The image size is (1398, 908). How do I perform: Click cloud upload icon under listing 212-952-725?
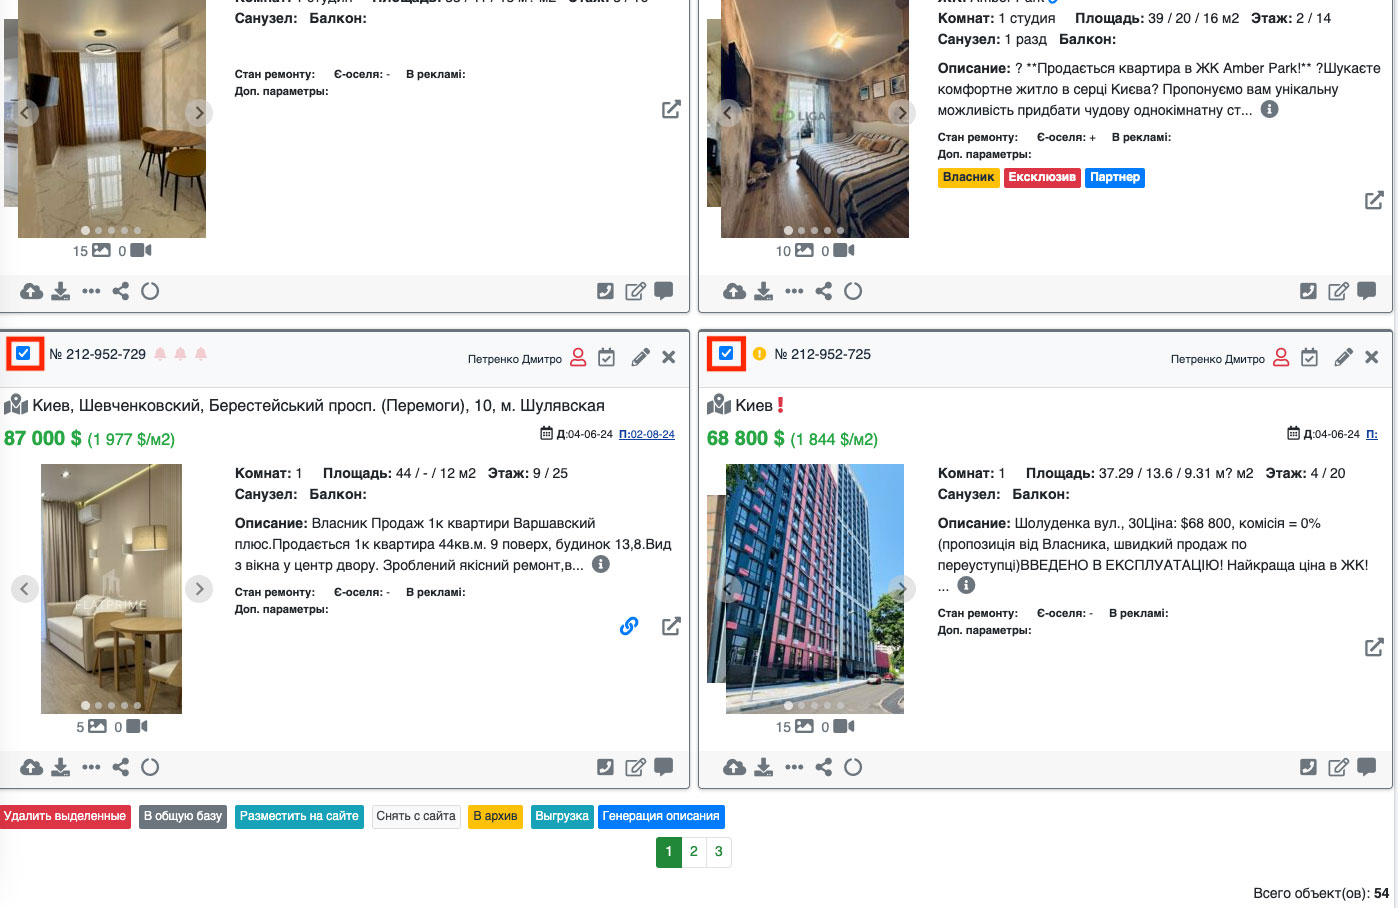tap(734, 767)
